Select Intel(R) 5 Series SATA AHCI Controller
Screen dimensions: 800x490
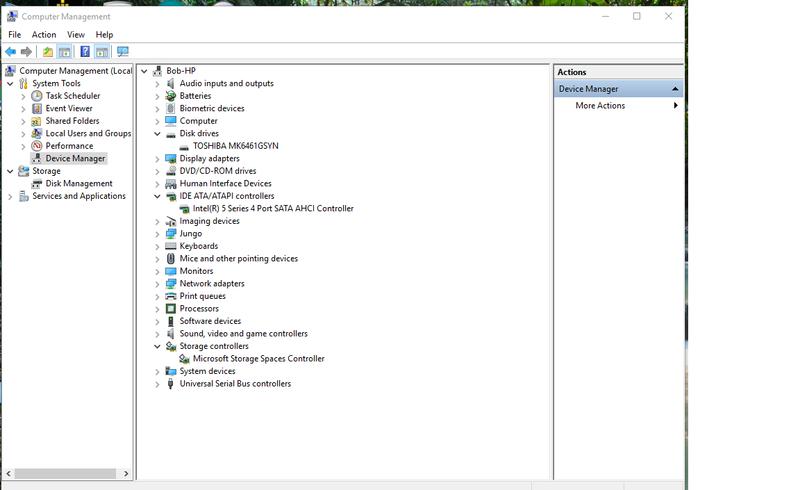click(x=273, y=209)
